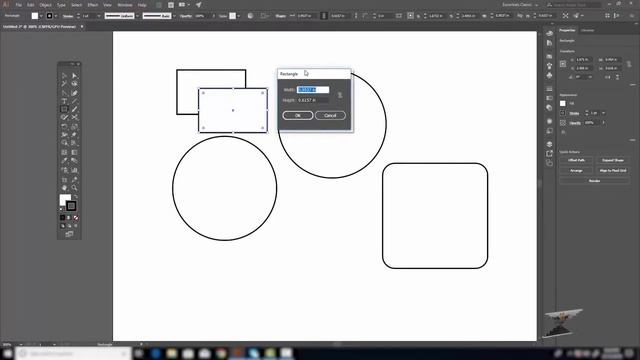
Task: Open brush definition dropdown
Action: (174, 16)
